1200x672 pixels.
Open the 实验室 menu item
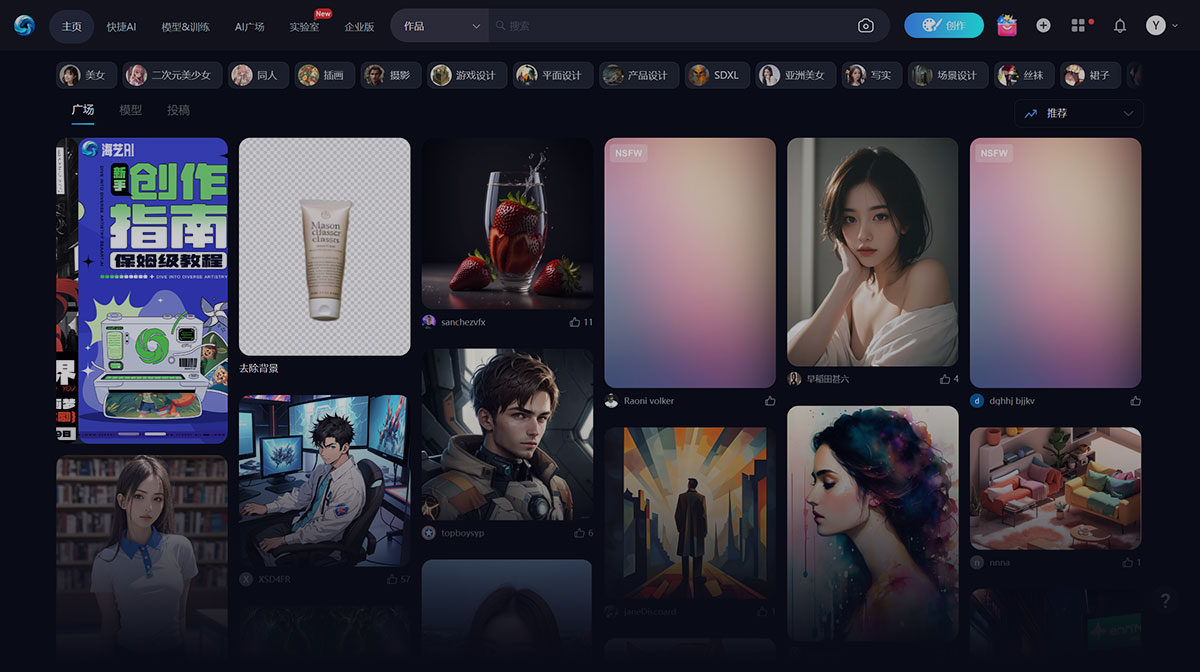[304, 27]
